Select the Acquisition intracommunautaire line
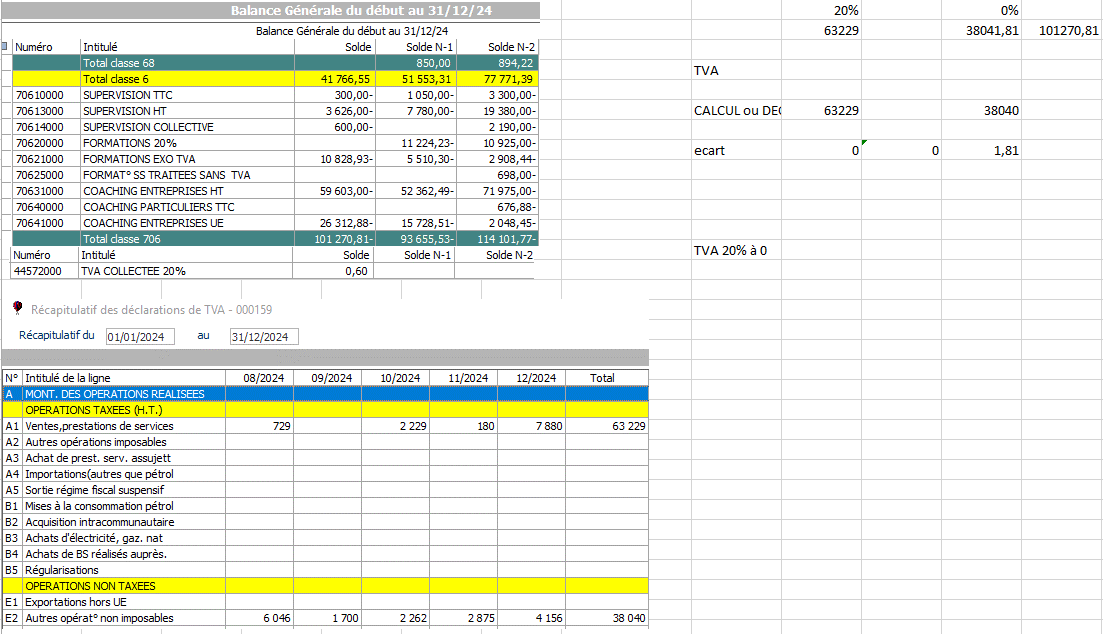1103x634 pixels. click(325, 522)
